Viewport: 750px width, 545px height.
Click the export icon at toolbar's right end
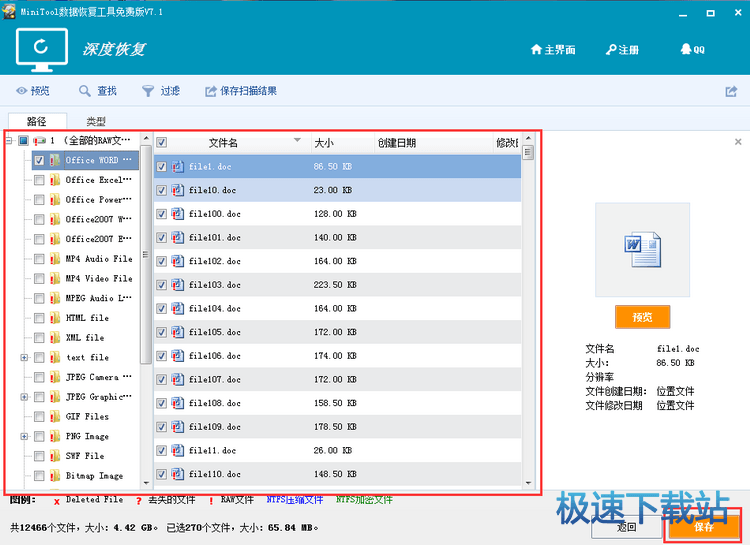[x=731, y=91]
